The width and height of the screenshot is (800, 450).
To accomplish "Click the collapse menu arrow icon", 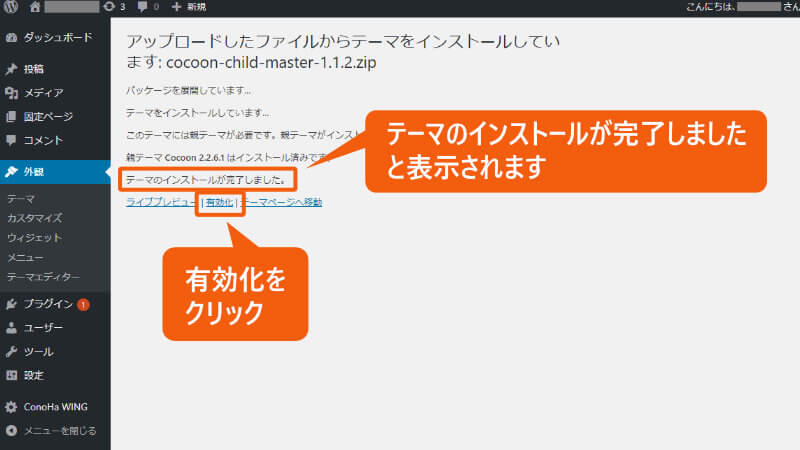I will (x=11, y=431).
